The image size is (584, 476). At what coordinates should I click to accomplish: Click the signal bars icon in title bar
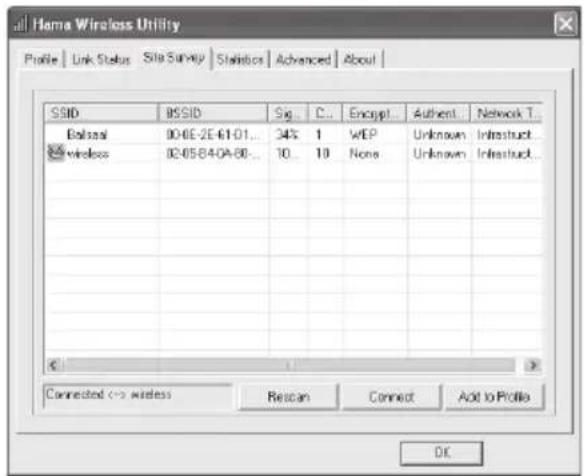pyautogui.click(x=20, y=24)
